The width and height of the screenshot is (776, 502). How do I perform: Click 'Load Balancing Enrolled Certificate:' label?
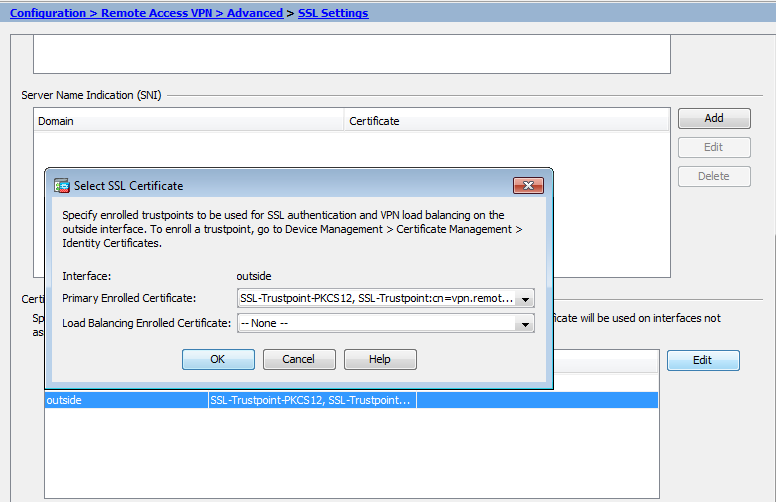[146, 323]
